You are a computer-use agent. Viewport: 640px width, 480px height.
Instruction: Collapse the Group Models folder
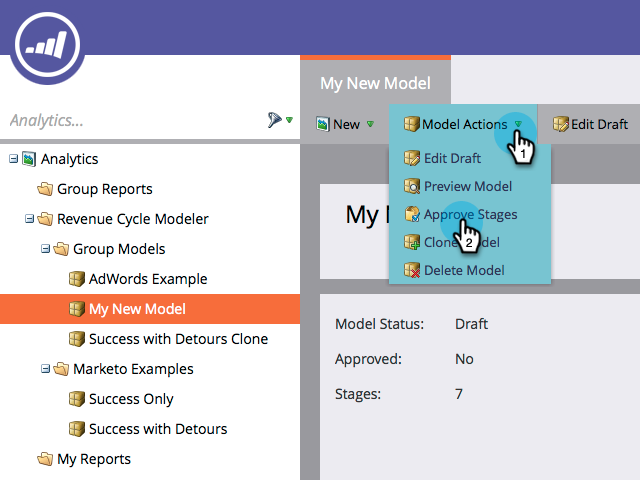pyautogui.click(x=45, y=249)
